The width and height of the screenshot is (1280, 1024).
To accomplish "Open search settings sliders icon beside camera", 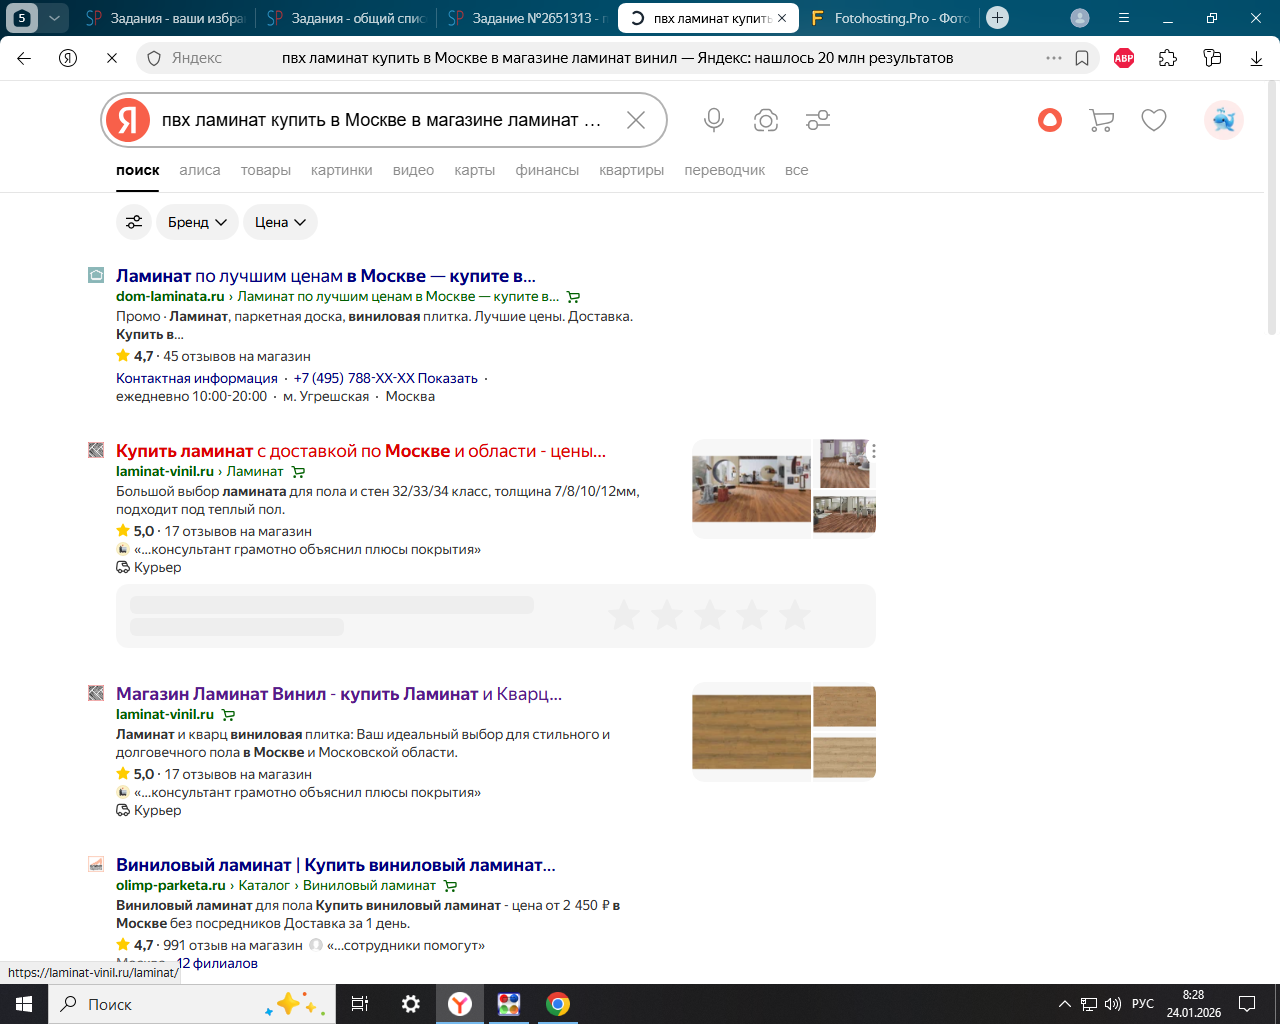I will (x=818, y=120).
